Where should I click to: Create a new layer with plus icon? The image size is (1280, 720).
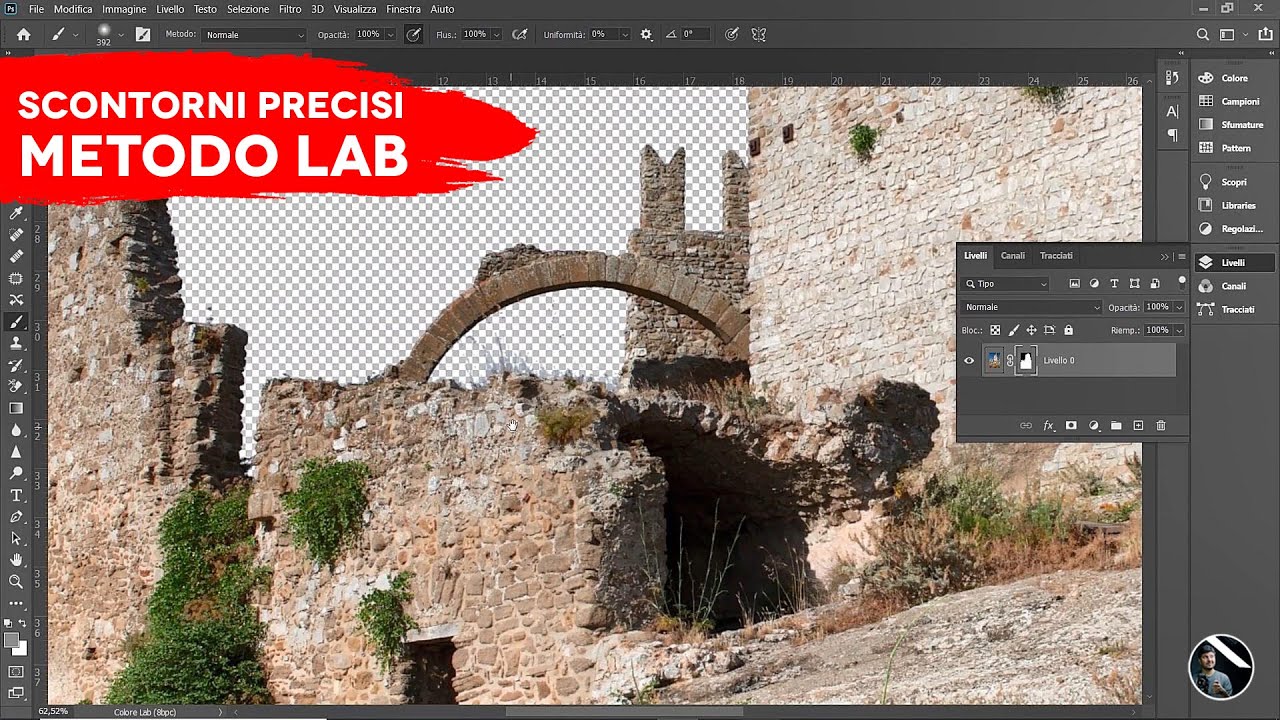point(1138,425)
